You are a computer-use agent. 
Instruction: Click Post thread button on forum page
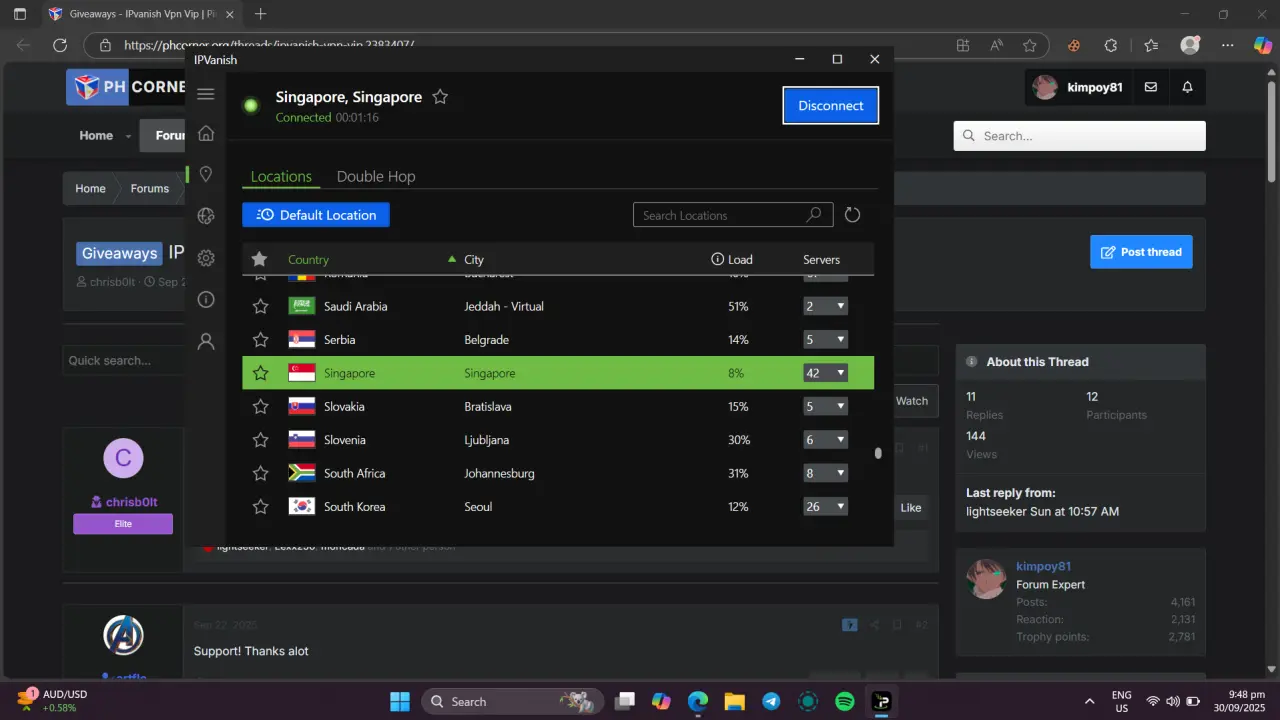point(1141,252)
